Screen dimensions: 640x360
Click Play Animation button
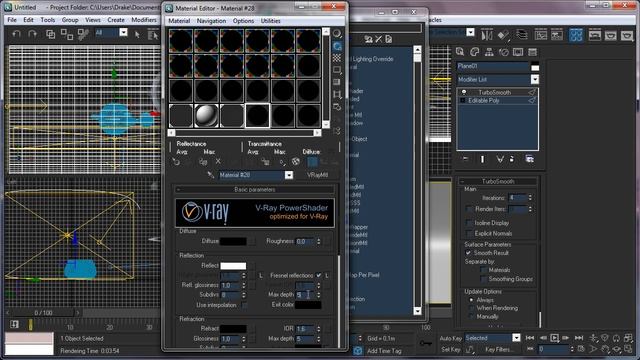click(x=554, y=338)
